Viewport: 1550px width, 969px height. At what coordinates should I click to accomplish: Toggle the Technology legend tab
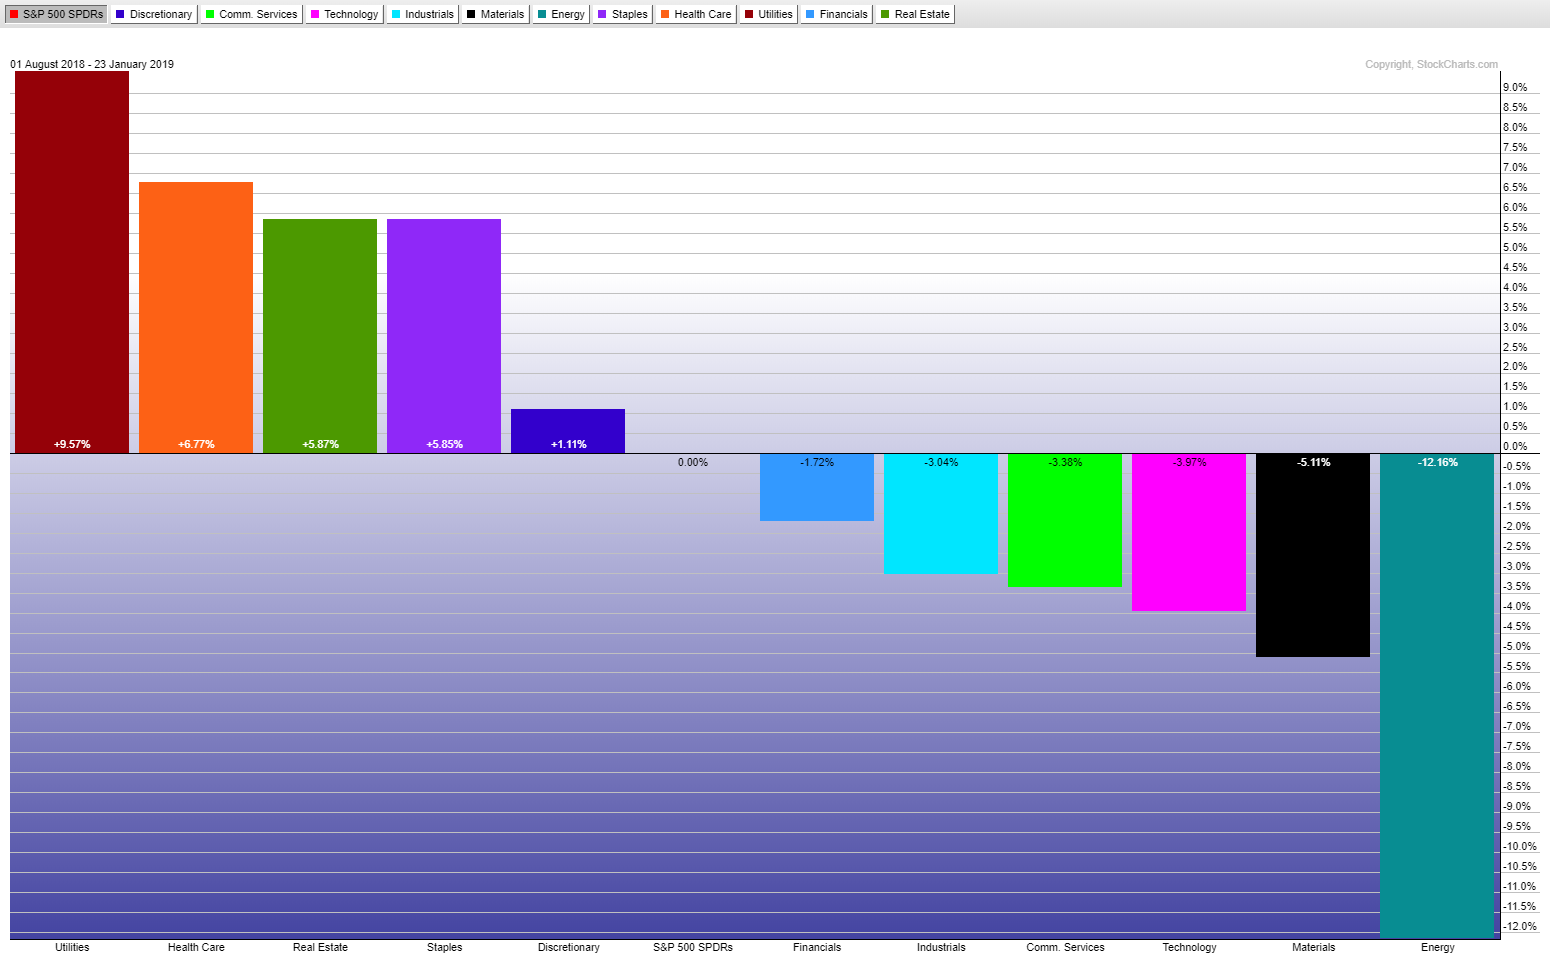(344, 14)
